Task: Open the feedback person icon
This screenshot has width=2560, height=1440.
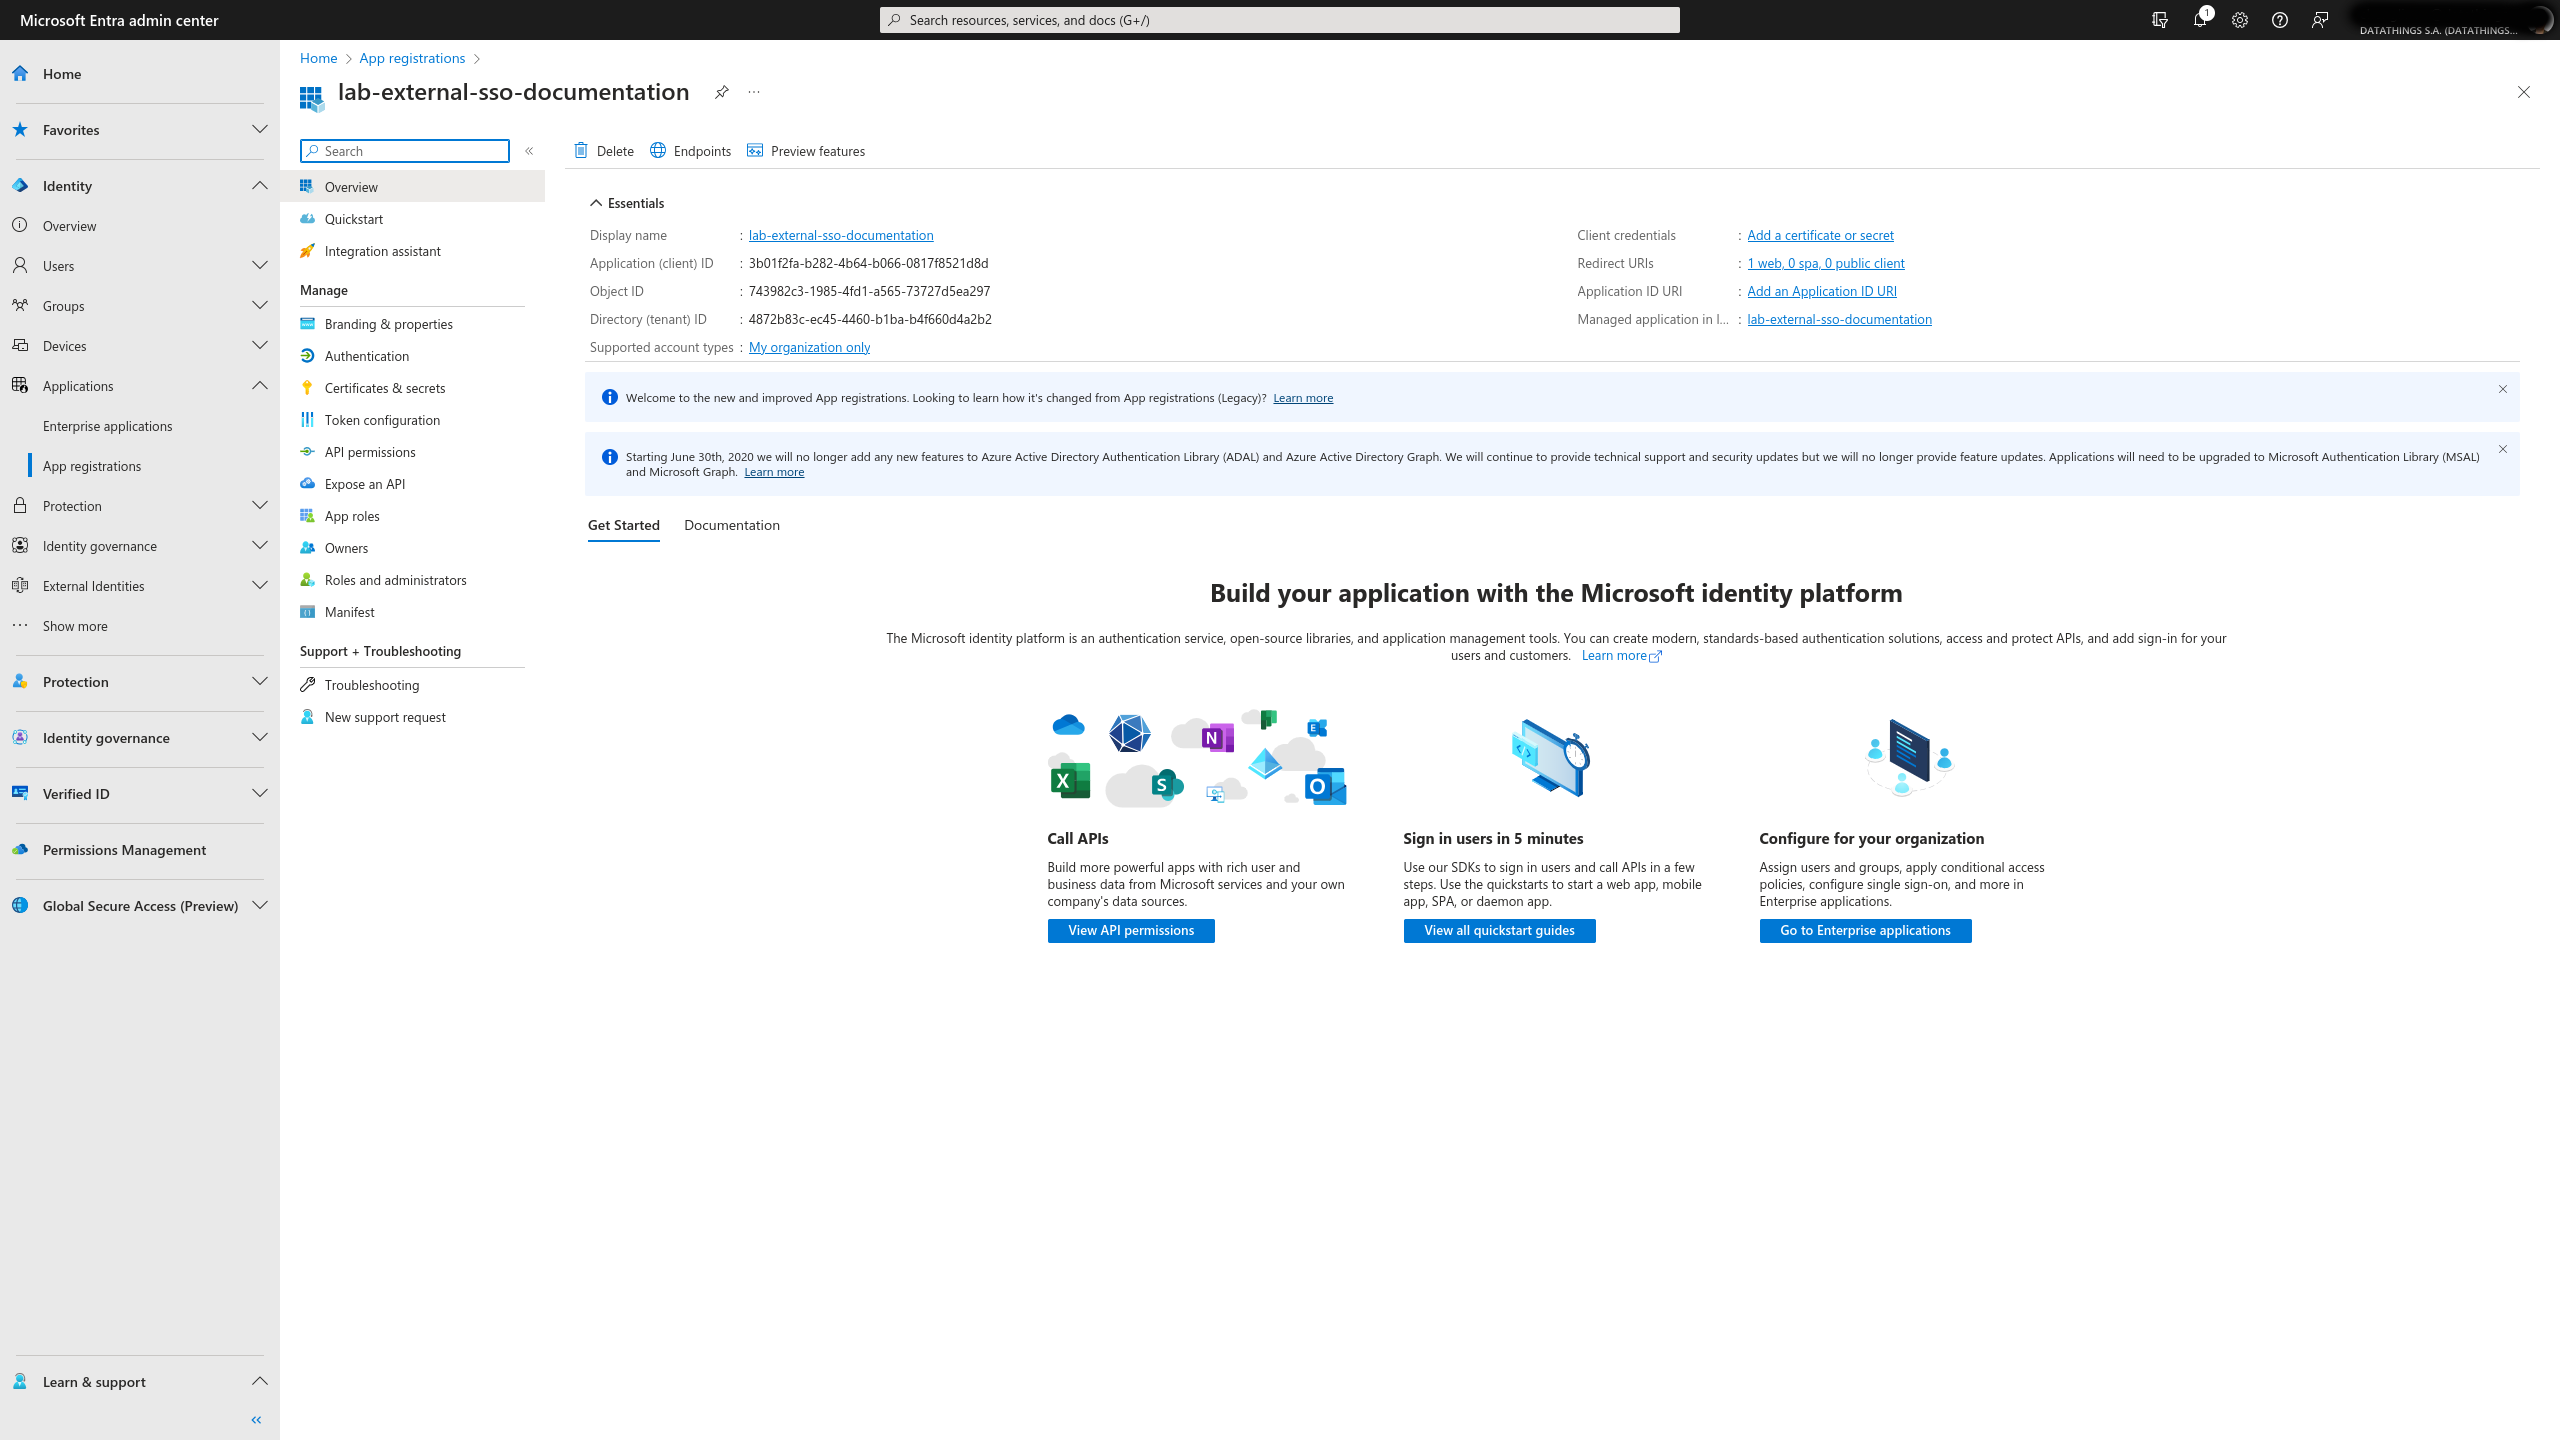Action: 2320,20
